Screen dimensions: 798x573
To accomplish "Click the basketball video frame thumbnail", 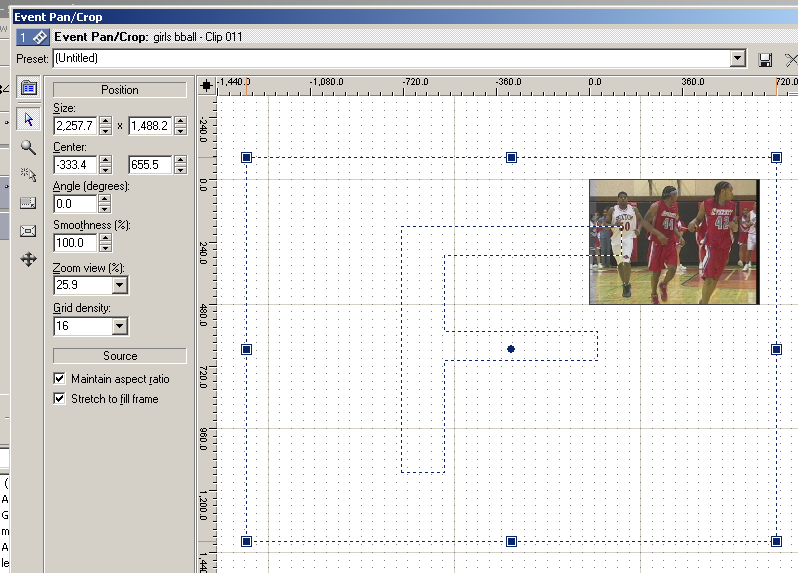I will click(x=673, y=242).
